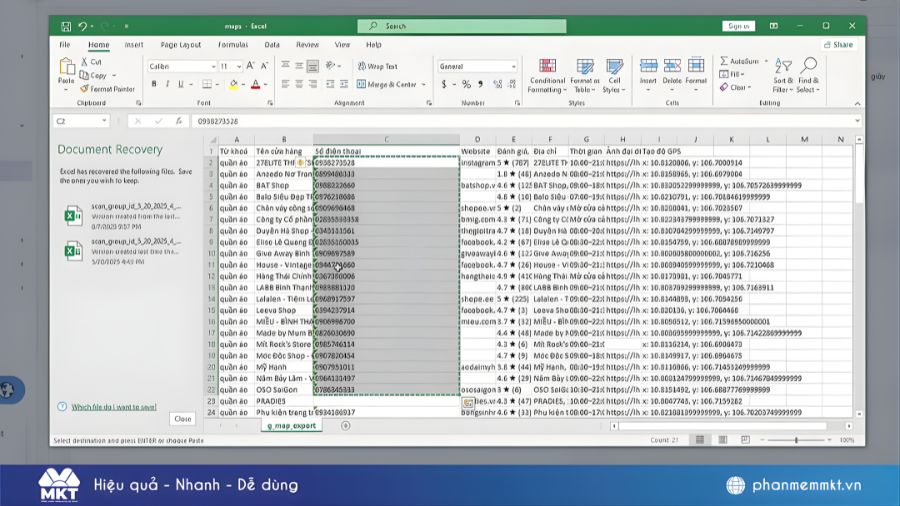Increase cell indent
Viewport: 900px width, 506px height.
(344, 84)
